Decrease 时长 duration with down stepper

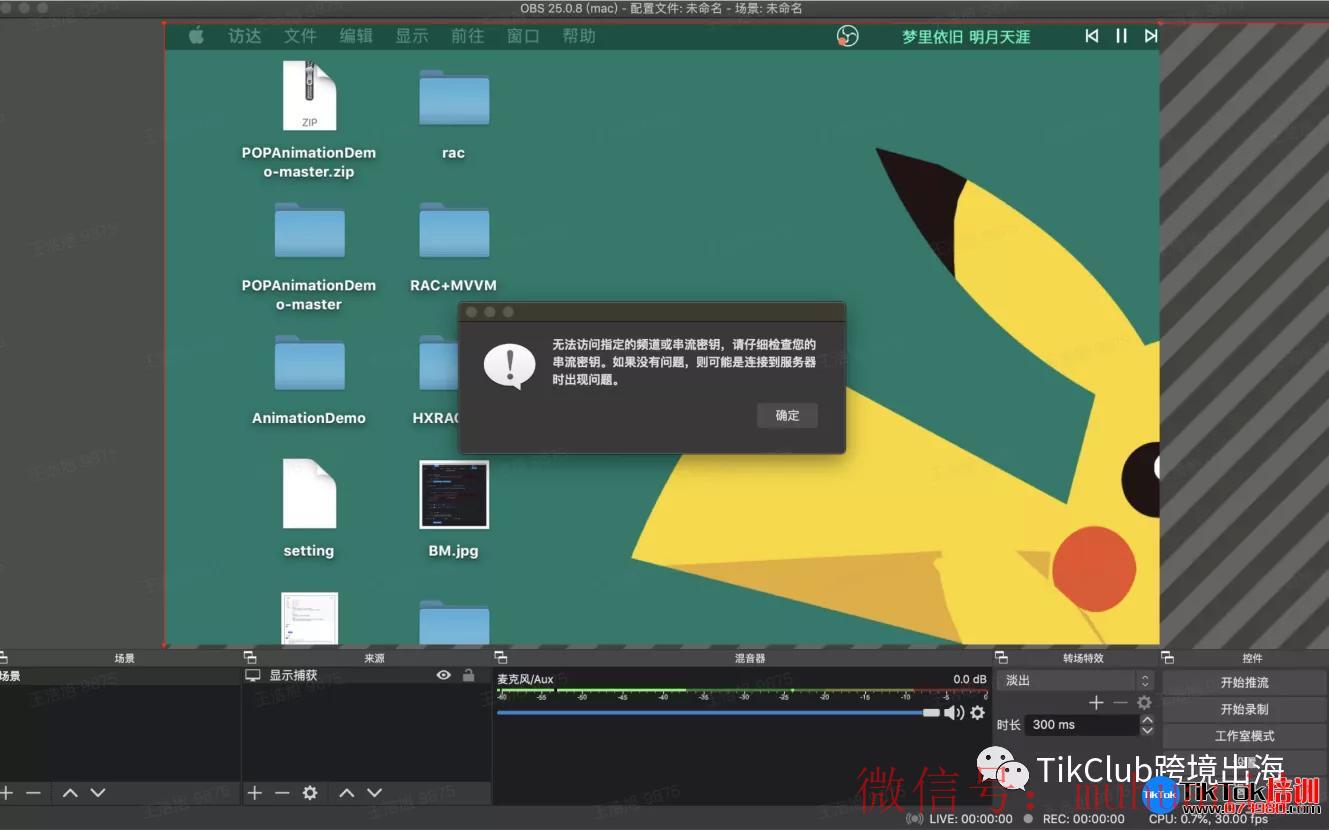tap(1147, 731)
